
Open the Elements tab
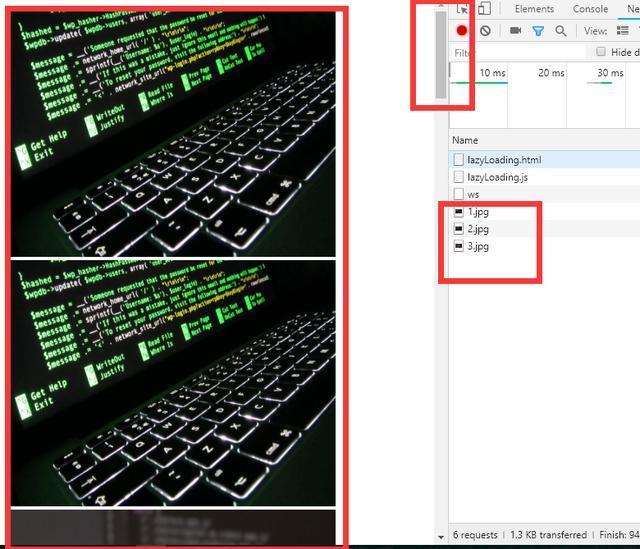tap(534, 9)
